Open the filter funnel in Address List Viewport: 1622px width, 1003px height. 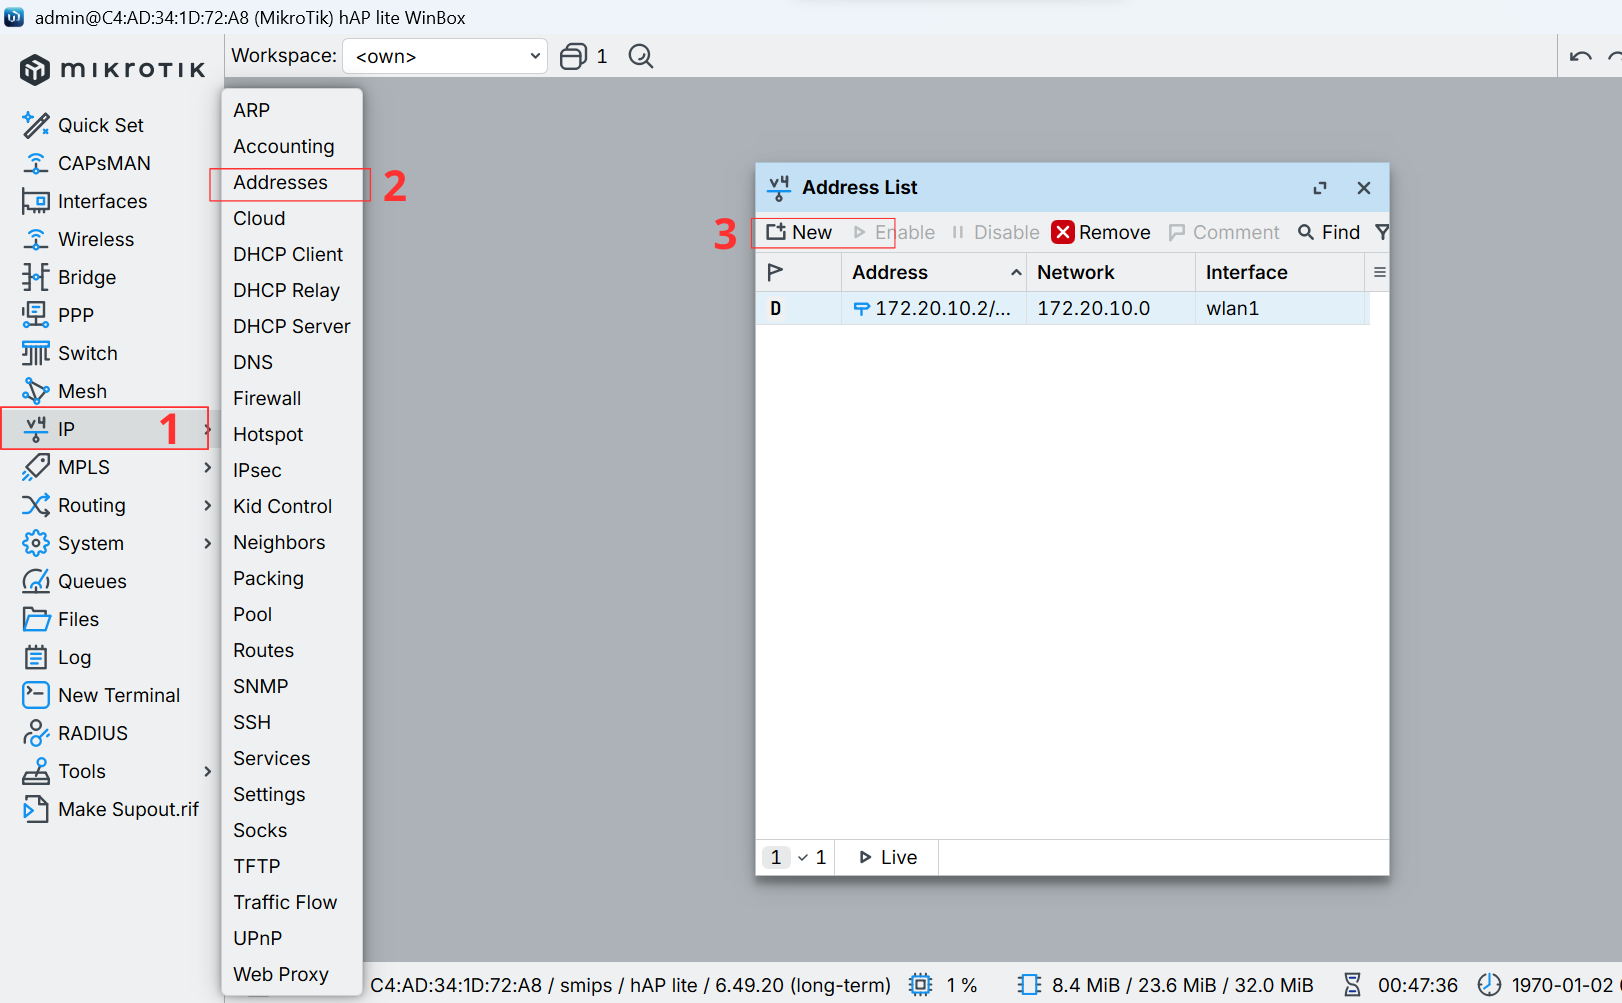[1382, 232]
